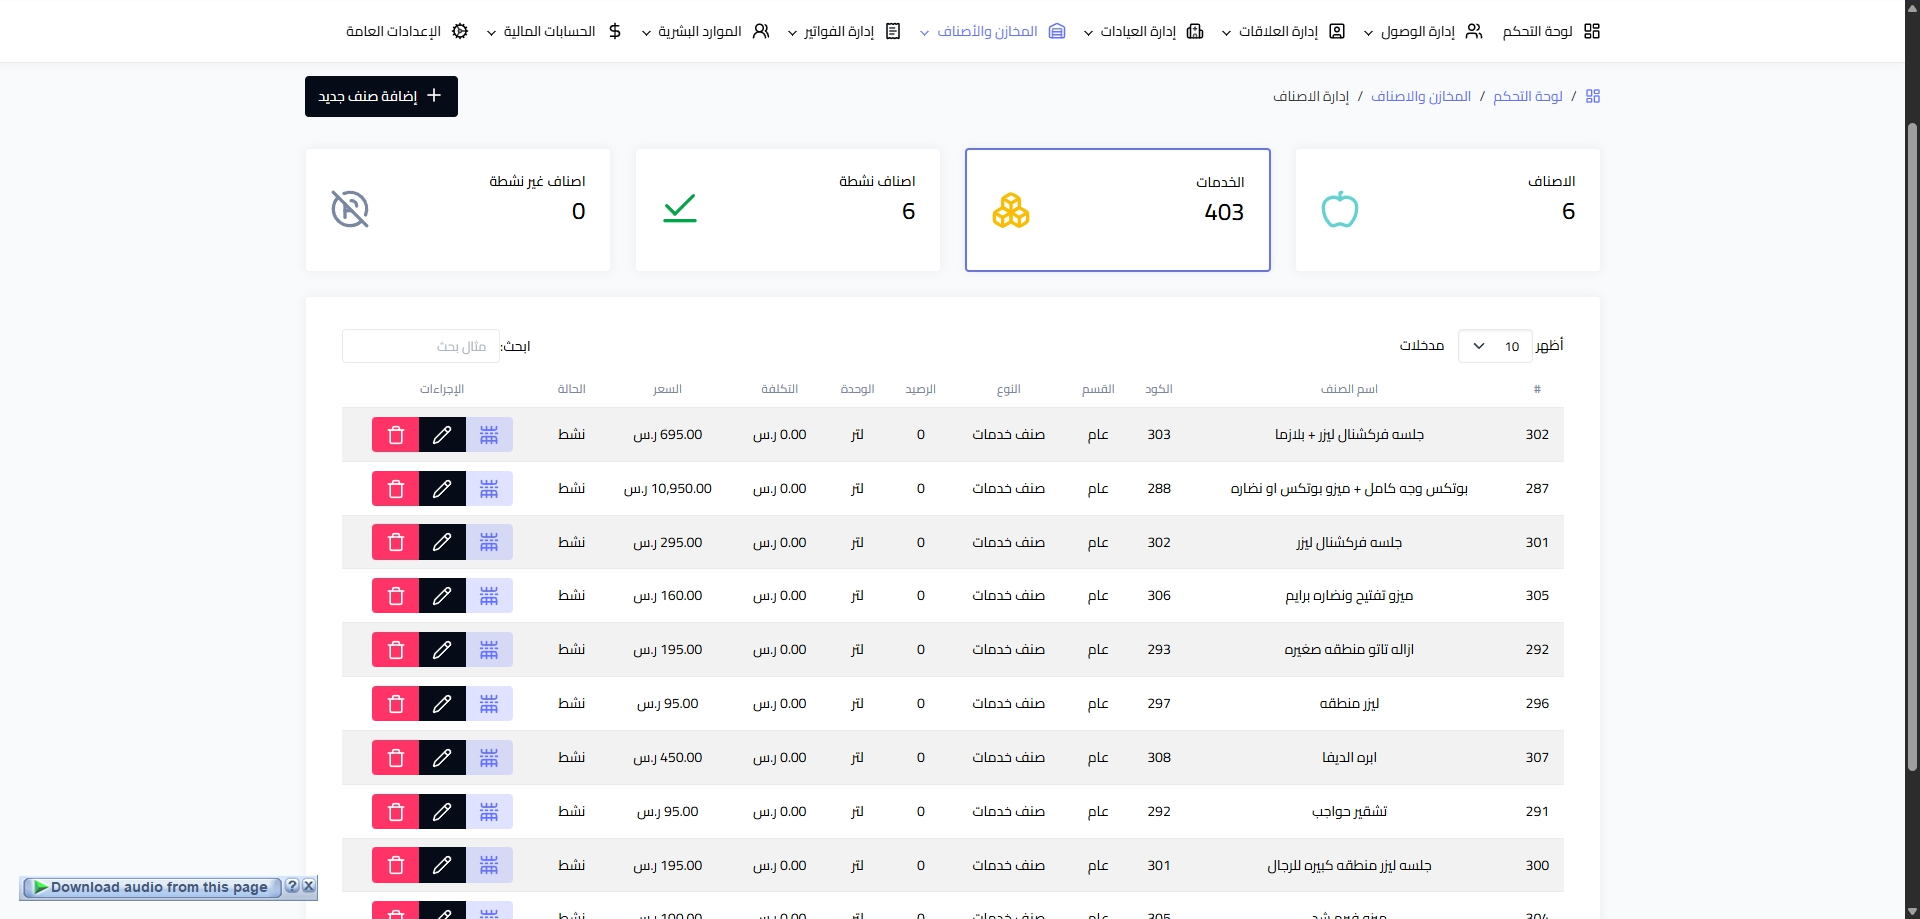Close the Download audio popup bar
This screenshot has height=919, width=1920.
[x=309, y=886]
